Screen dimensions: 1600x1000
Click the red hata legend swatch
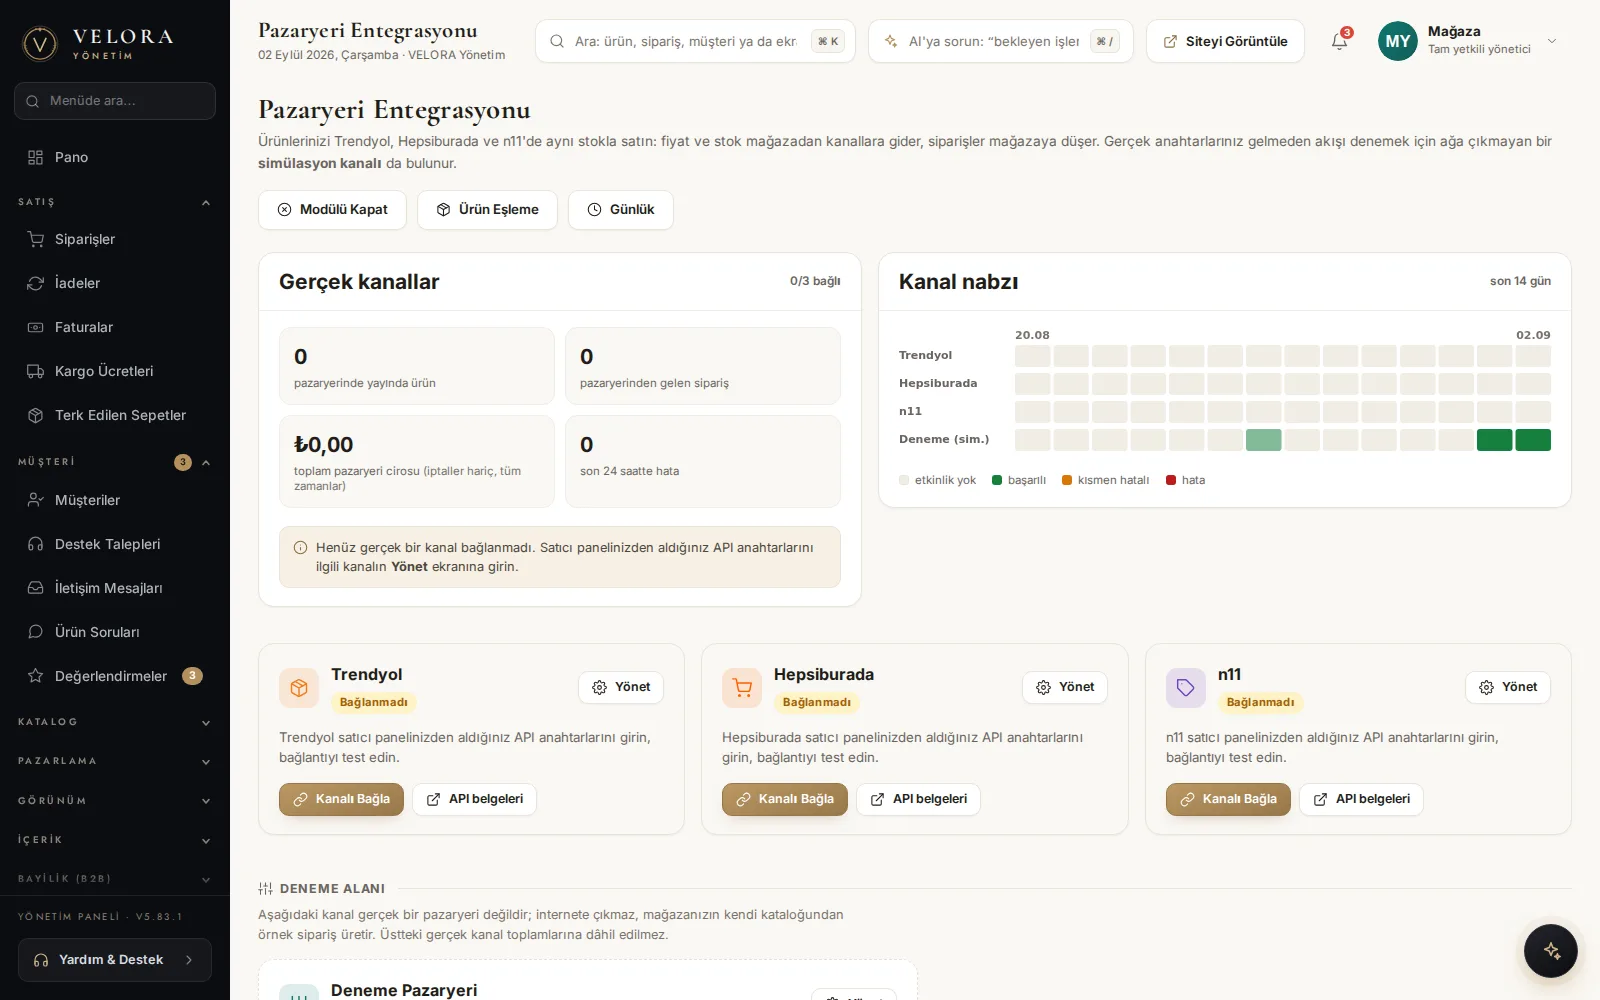1171,480
